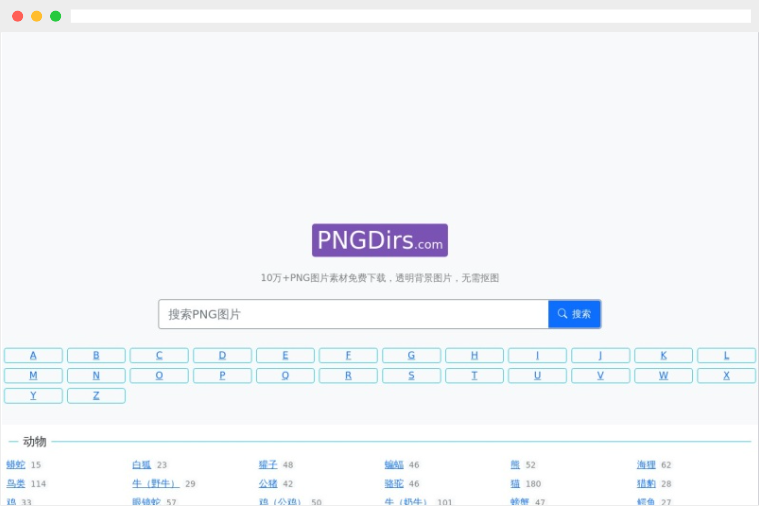Click the search magnifier button 搜索
Image resolution: width=759 pixels, height=506 pixels.
click(x=574, y=314)
